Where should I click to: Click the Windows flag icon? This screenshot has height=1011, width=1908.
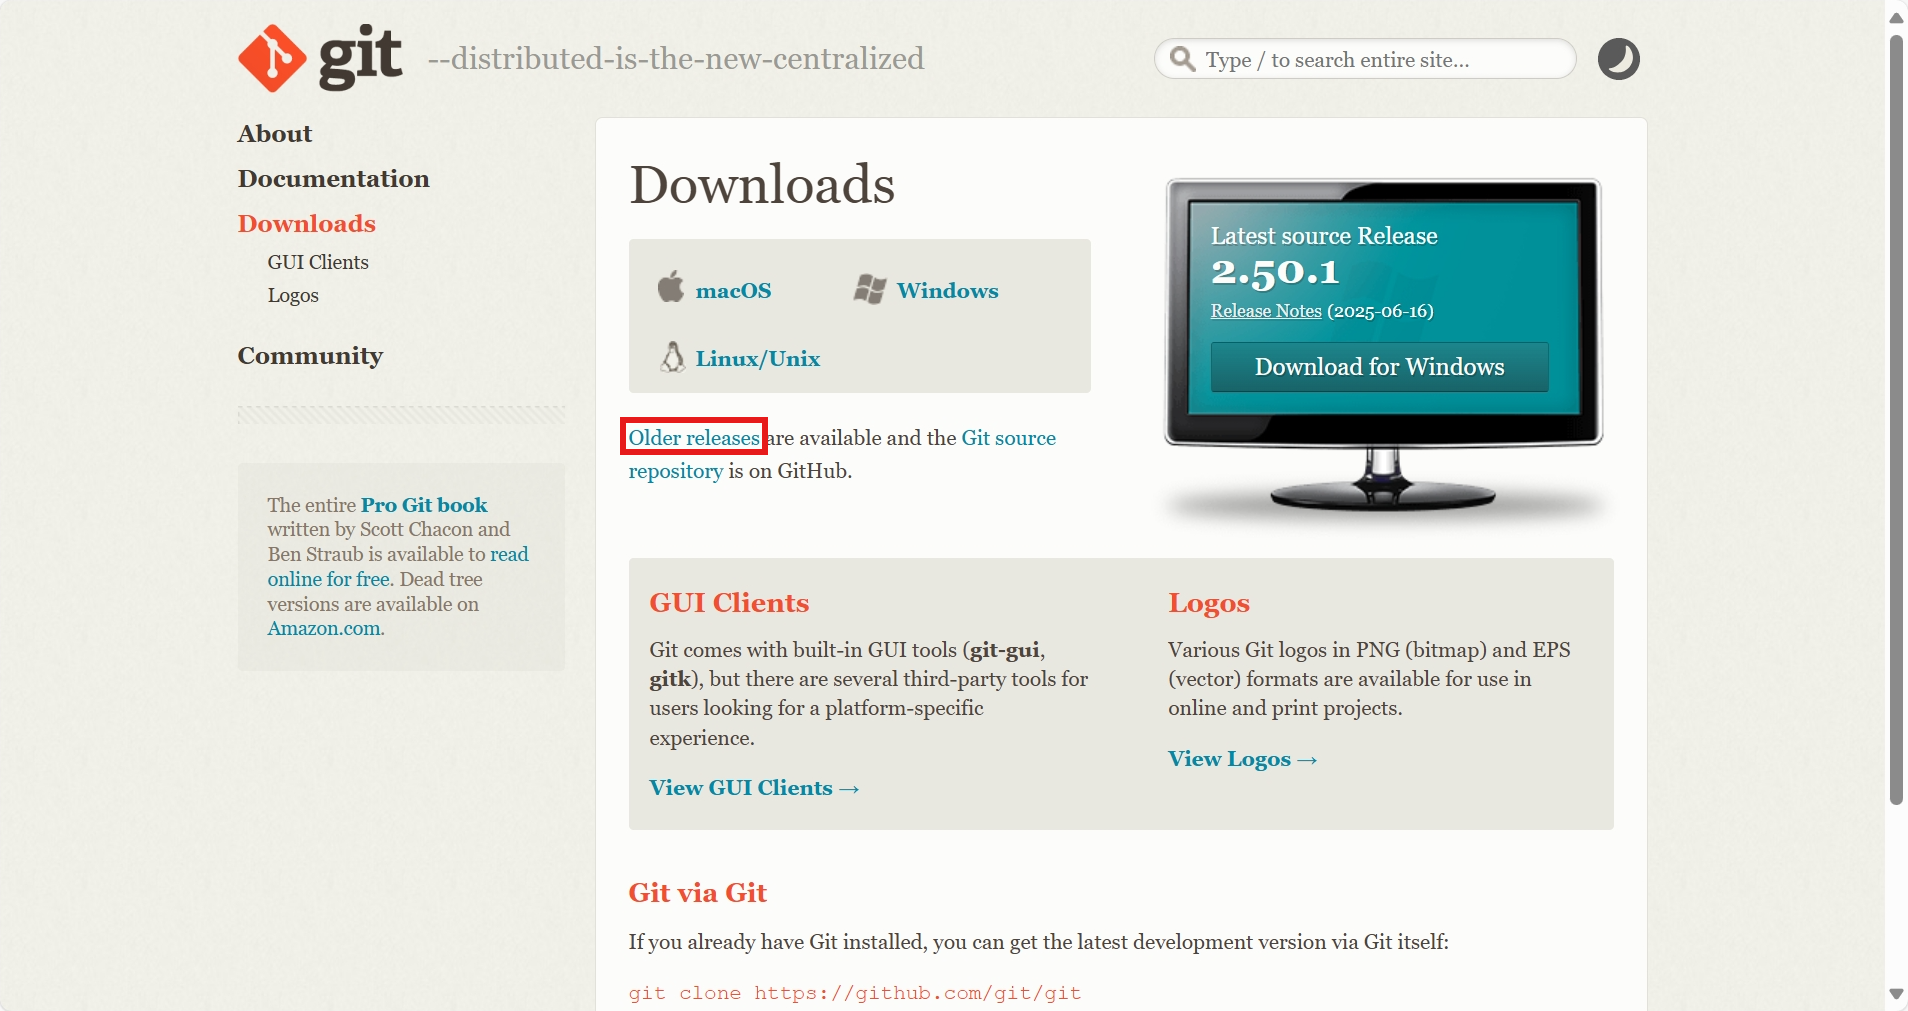[870, 289]
